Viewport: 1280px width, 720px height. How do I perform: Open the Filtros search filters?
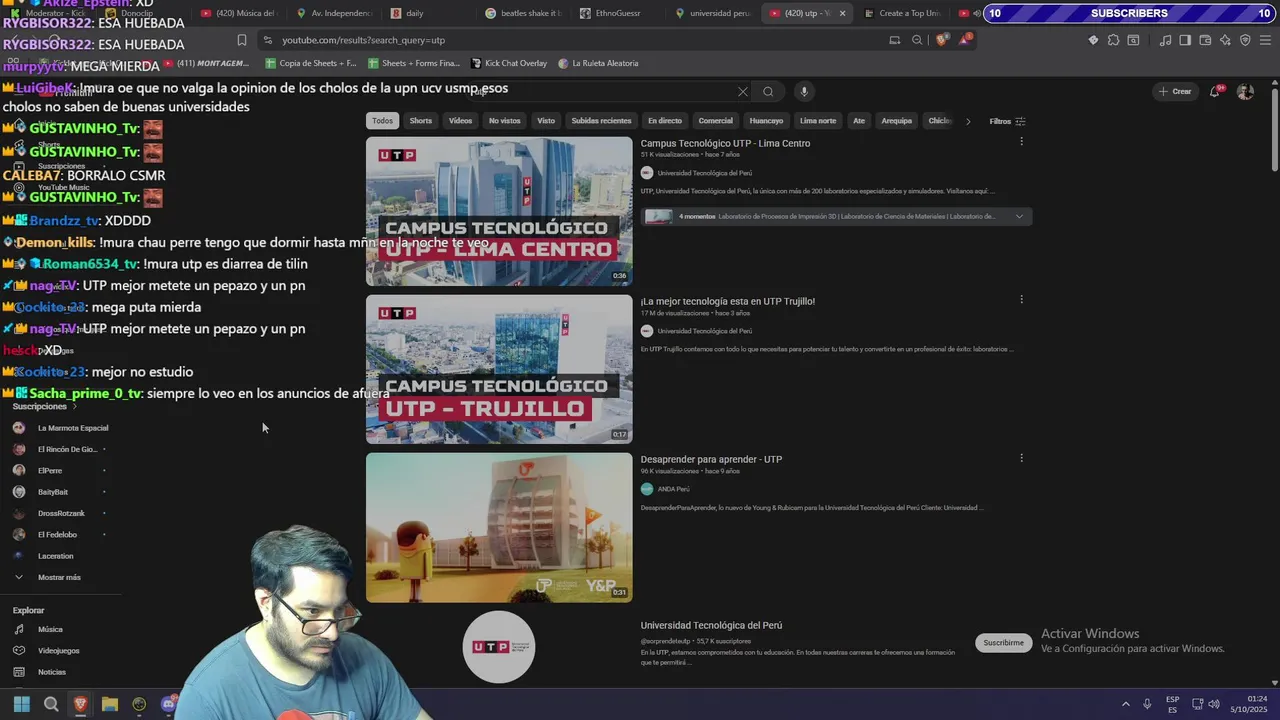1007,121
